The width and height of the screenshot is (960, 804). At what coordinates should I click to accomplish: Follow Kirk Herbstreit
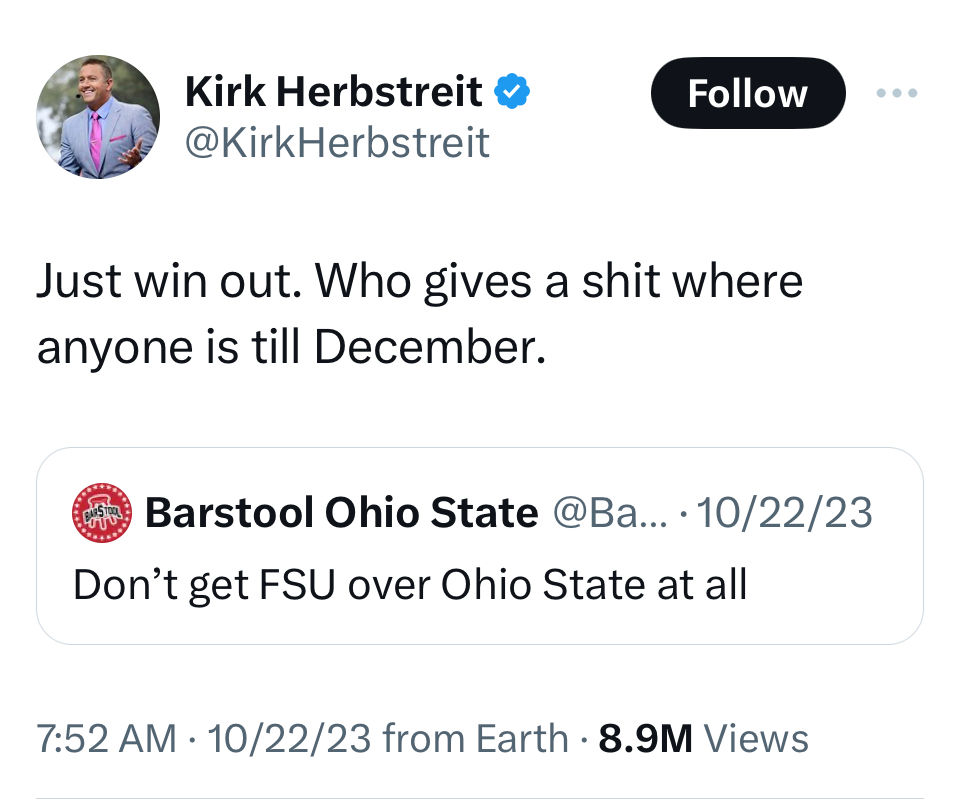[747, 93]
